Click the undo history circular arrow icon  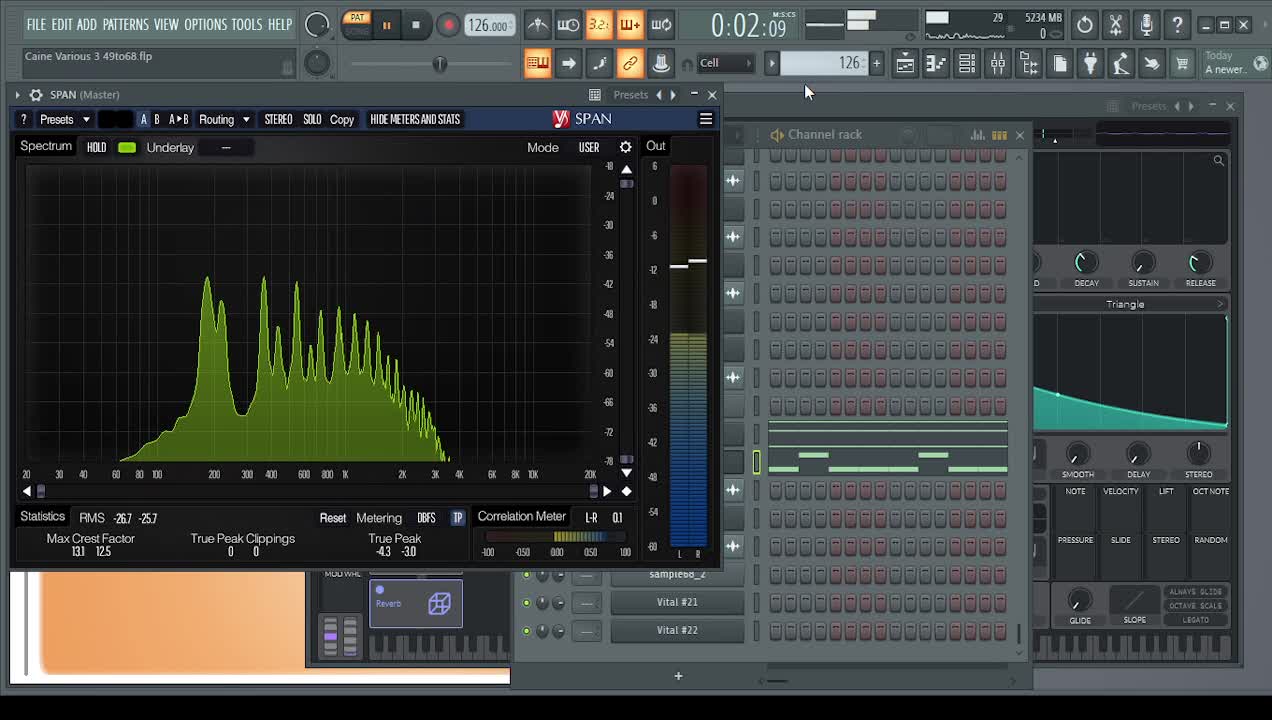click(x=1085, y=25)
